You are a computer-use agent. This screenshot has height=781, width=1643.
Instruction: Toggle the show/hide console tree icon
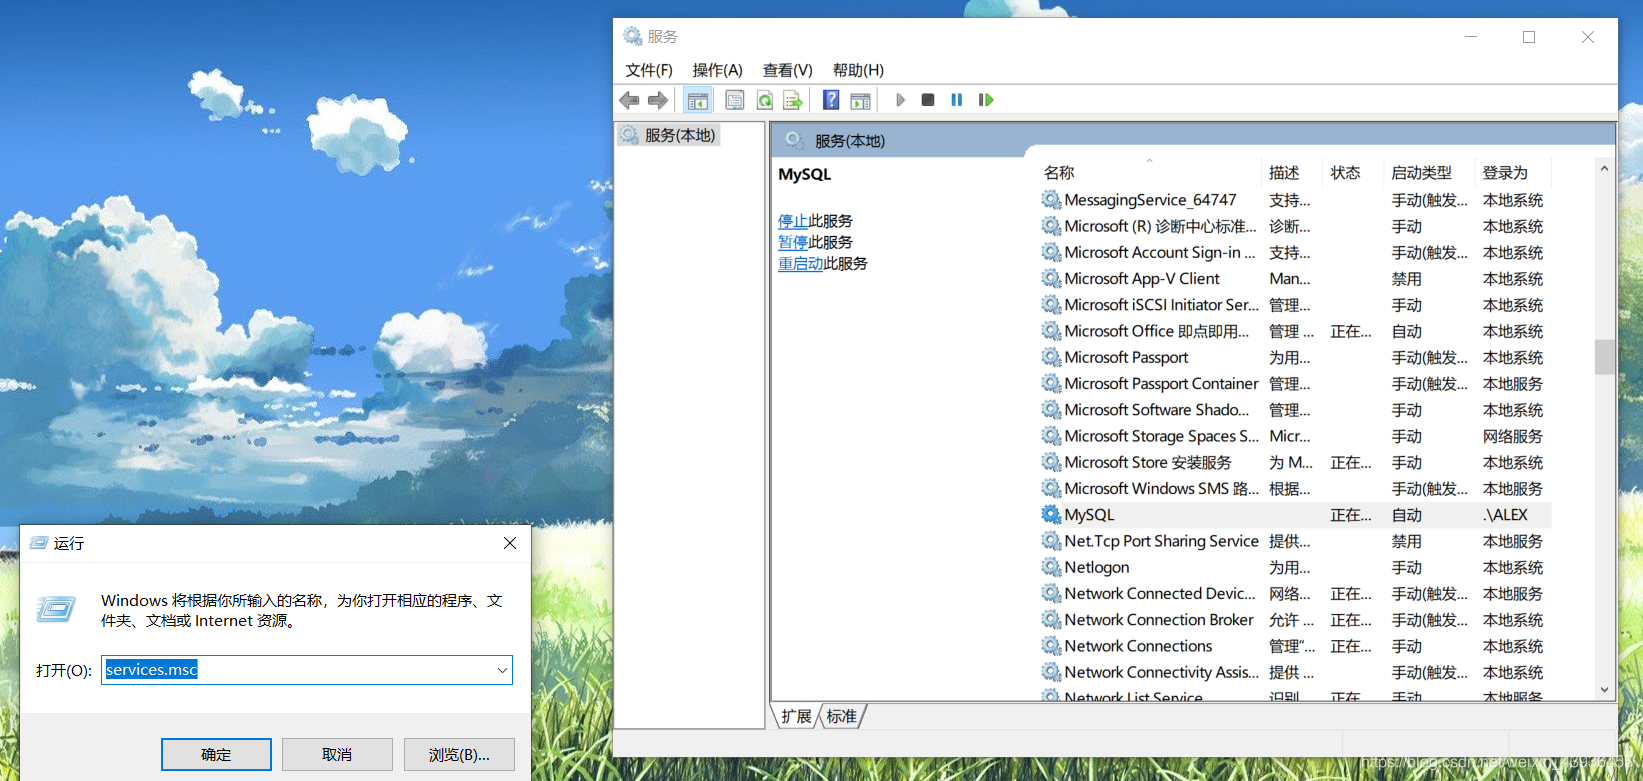pos(697,100)
